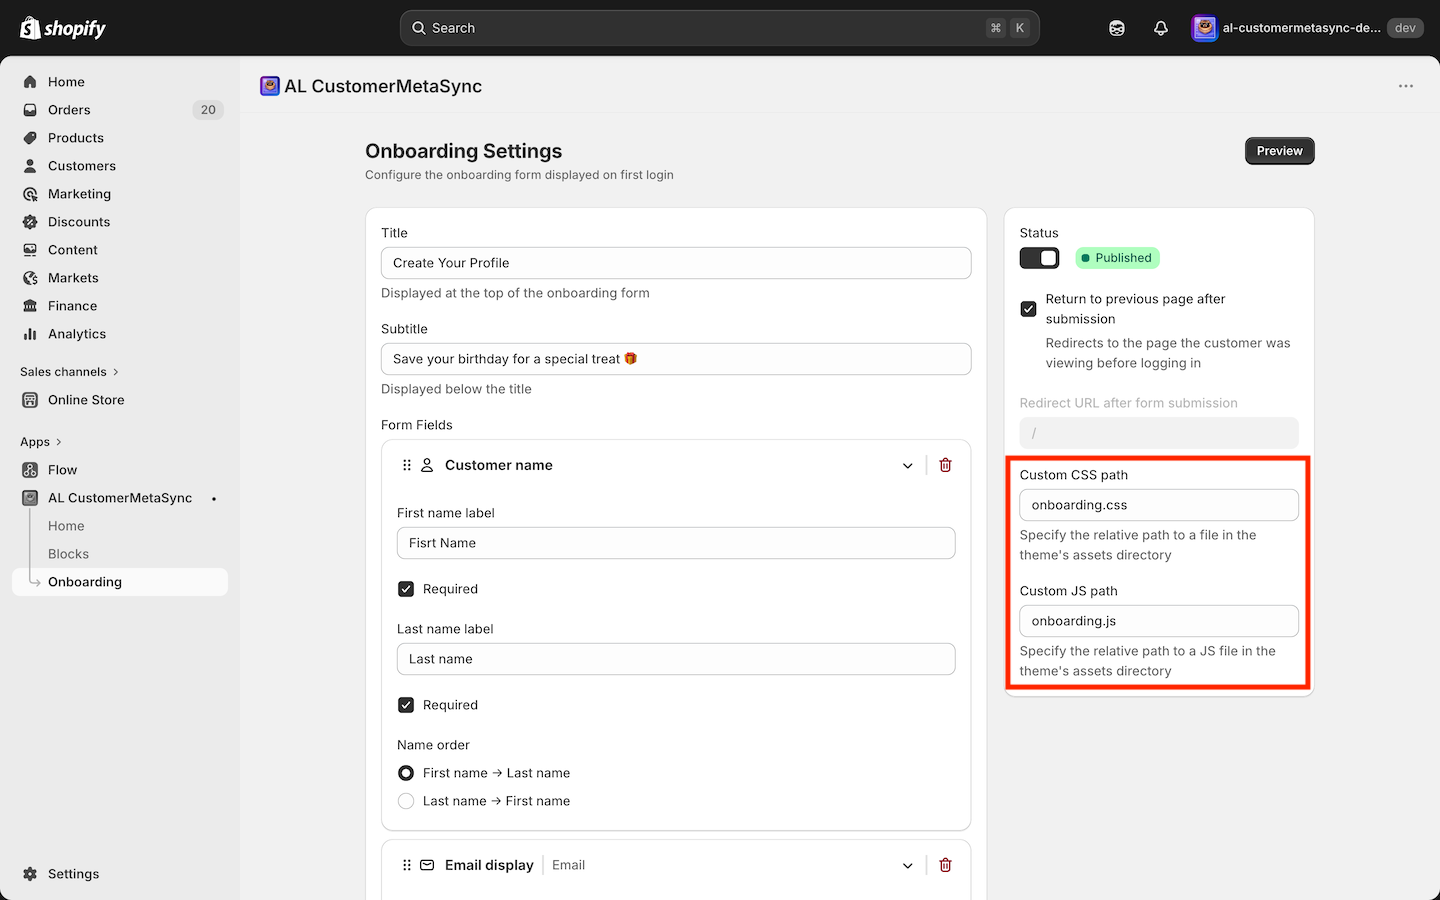Click the Flow app icon

pos(30,470)
